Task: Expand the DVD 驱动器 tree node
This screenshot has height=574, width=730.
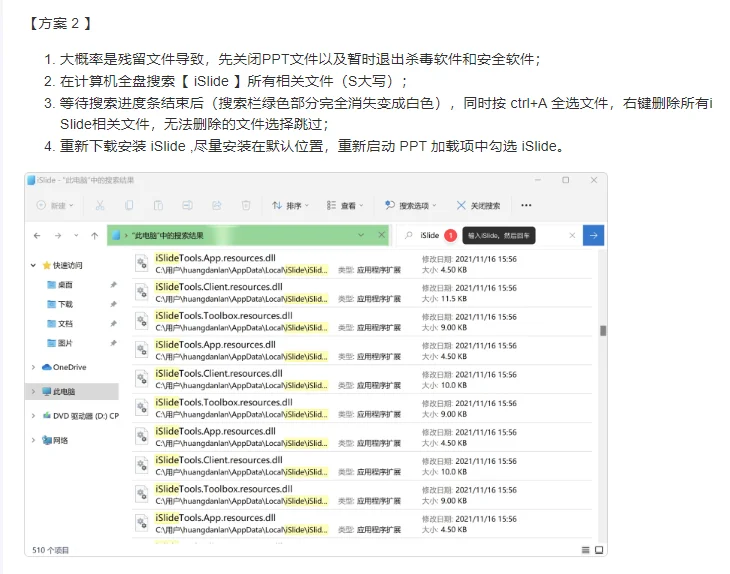Action: [34, 416]
